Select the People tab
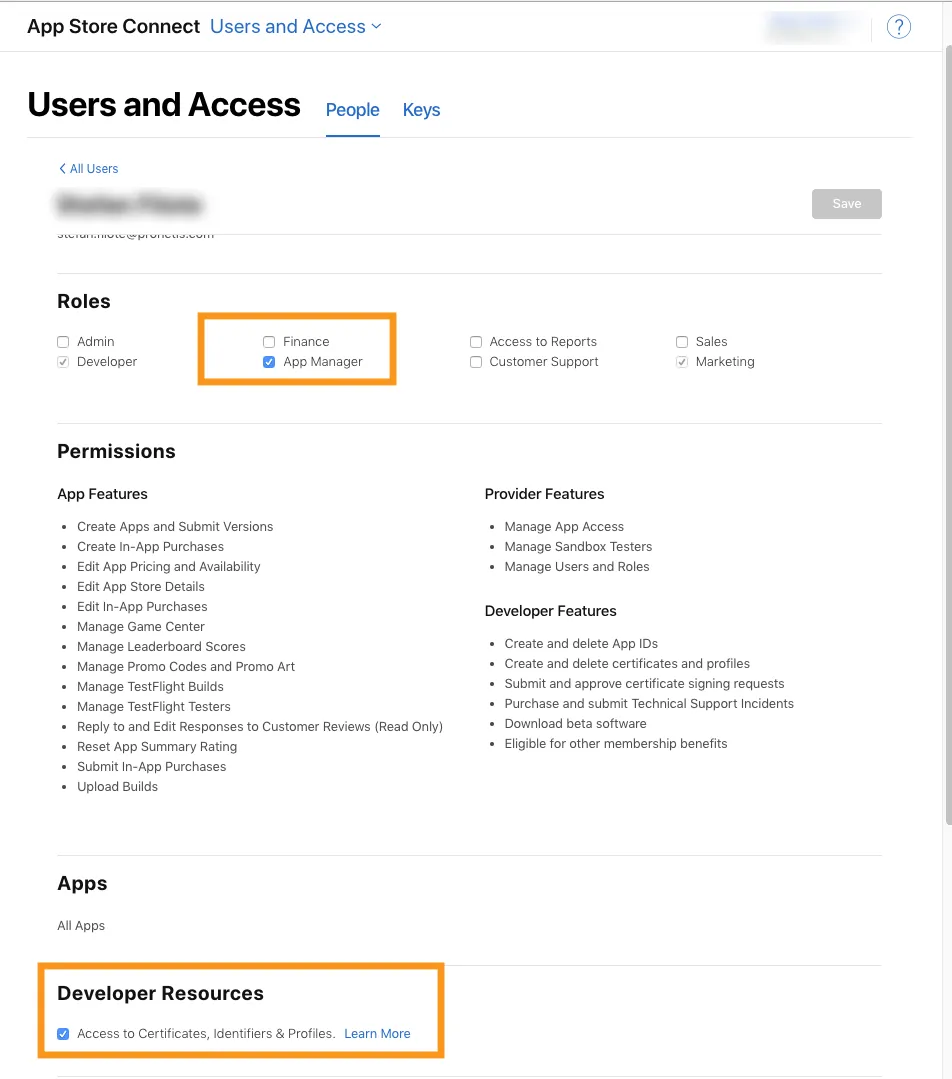Viewport: 952px width, 1079px height. 352,110
